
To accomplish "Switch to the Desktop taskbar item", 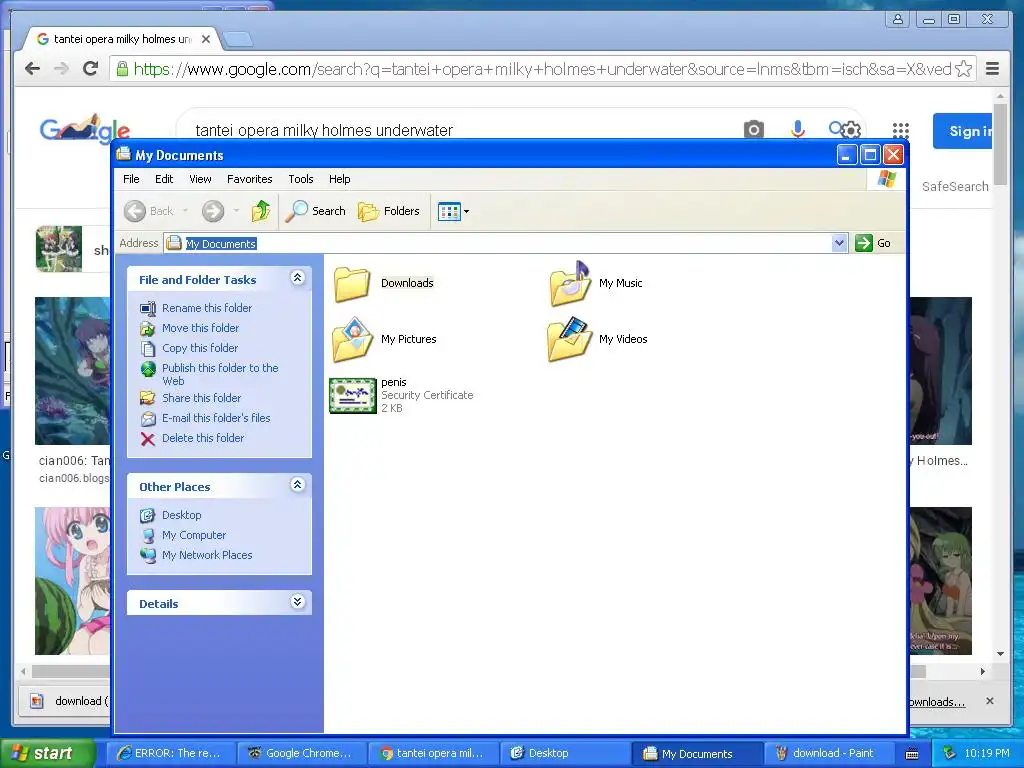I will tap(564, 754).
